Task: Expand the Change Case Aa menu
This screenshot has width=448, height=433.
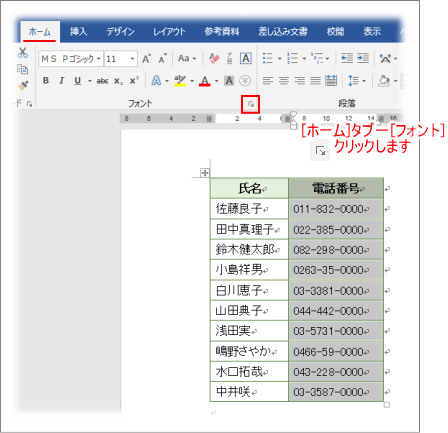Action: [187, 59]
